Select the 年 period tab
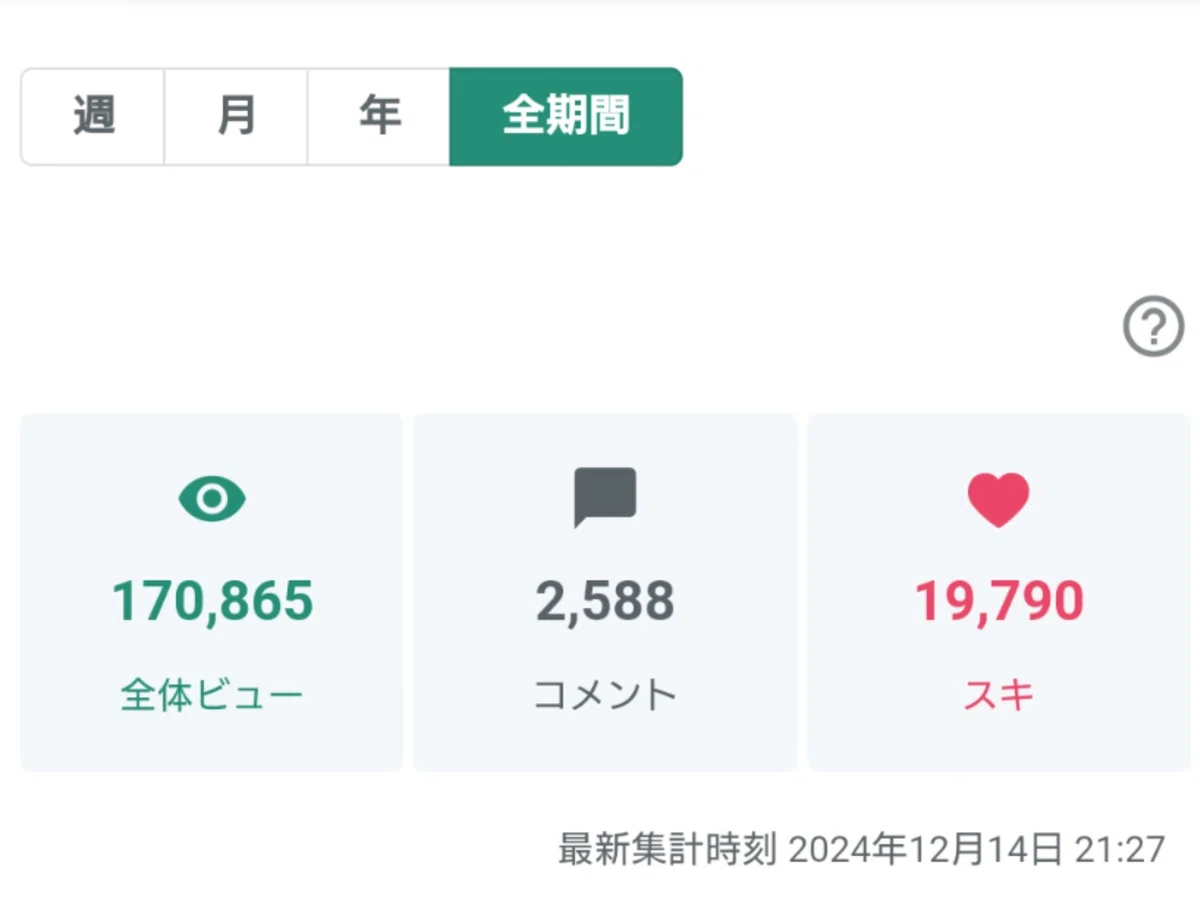This screenshot has width=1200, height=900. 379,116
